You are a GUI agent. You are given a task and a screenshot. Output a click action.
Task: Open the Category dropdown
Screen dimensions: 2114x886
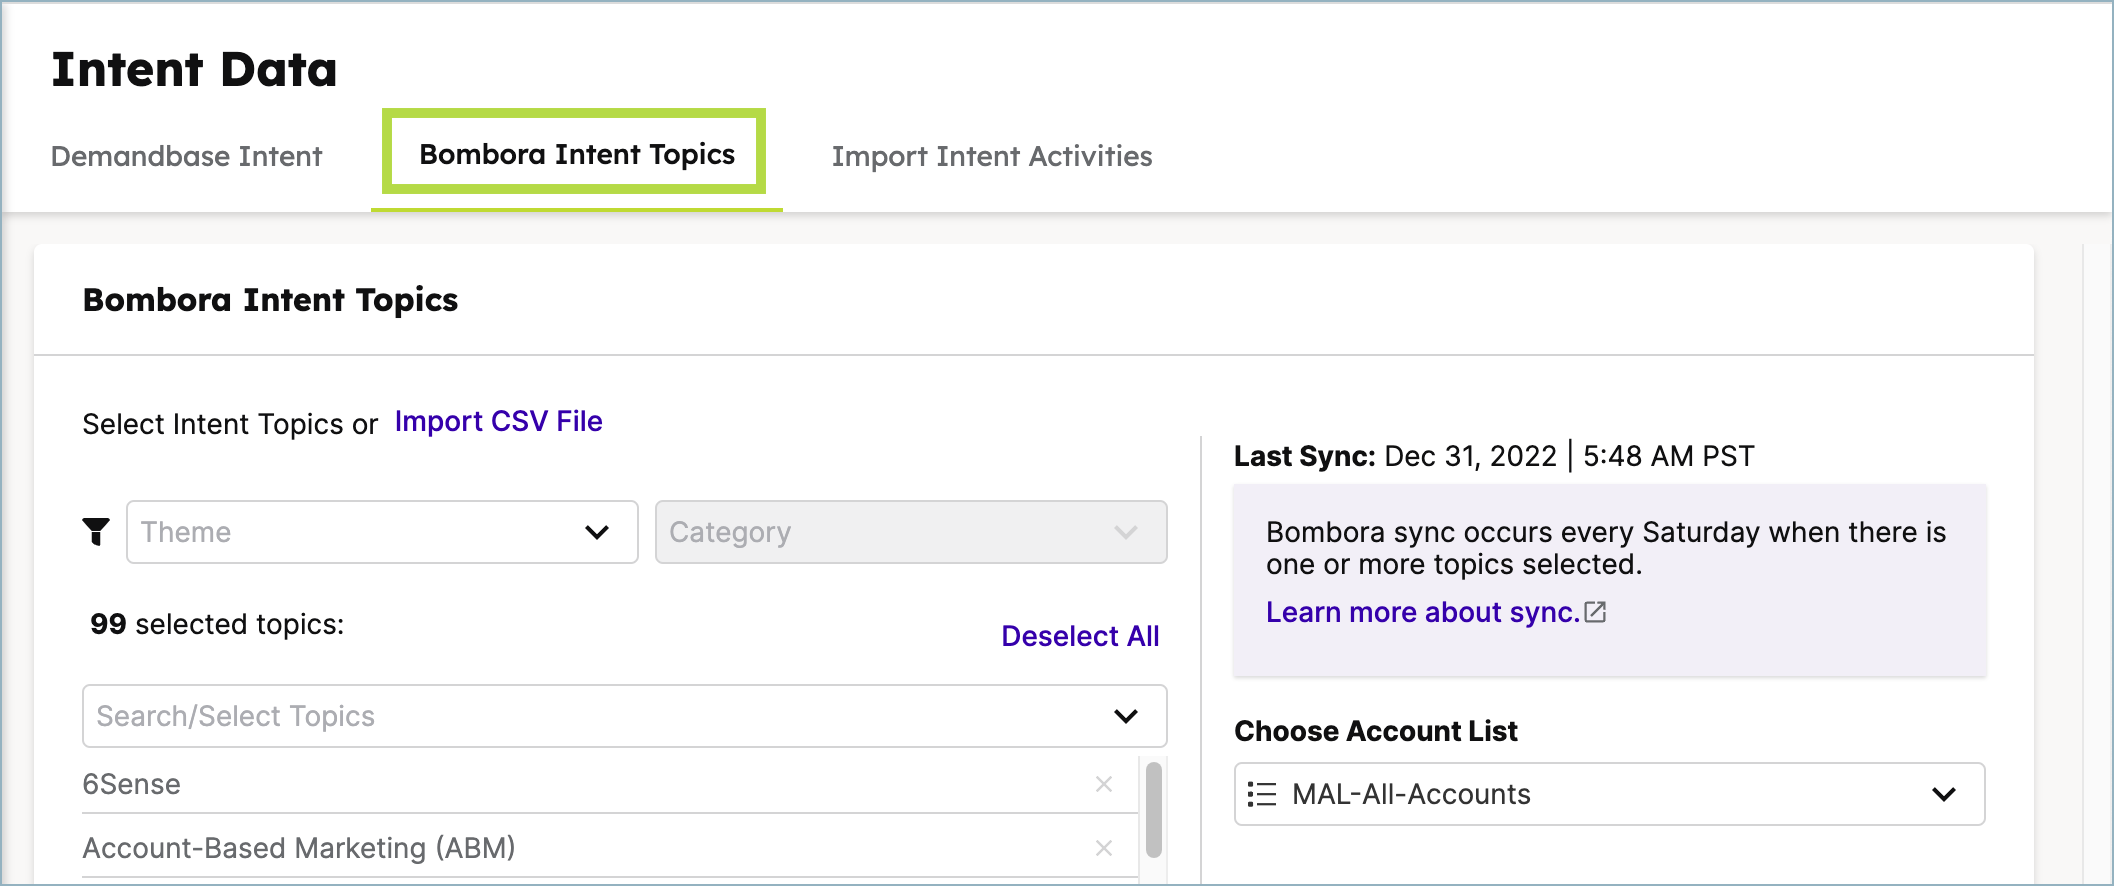[911, 532]
